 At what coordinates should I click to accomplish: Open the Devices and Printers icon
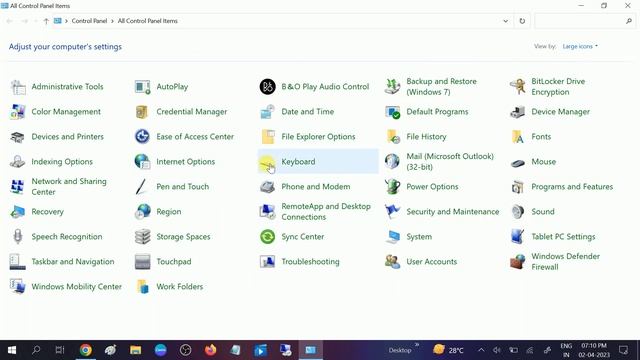tap(18, 137)
